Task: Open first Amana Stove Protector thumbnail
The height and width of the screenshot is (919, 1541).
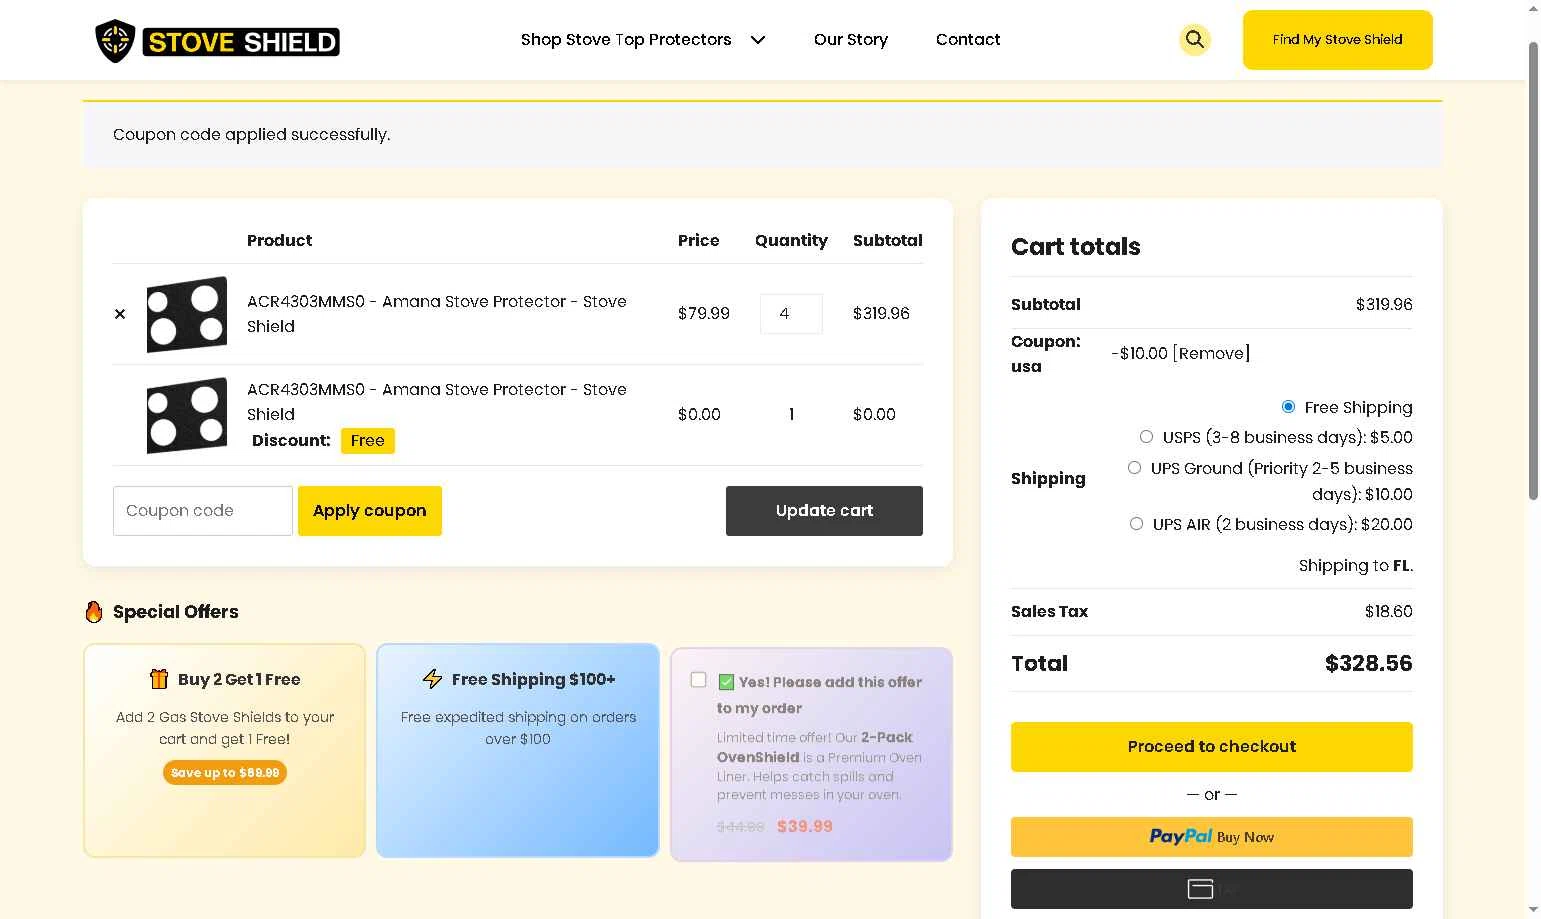Action: pos(187,314)
